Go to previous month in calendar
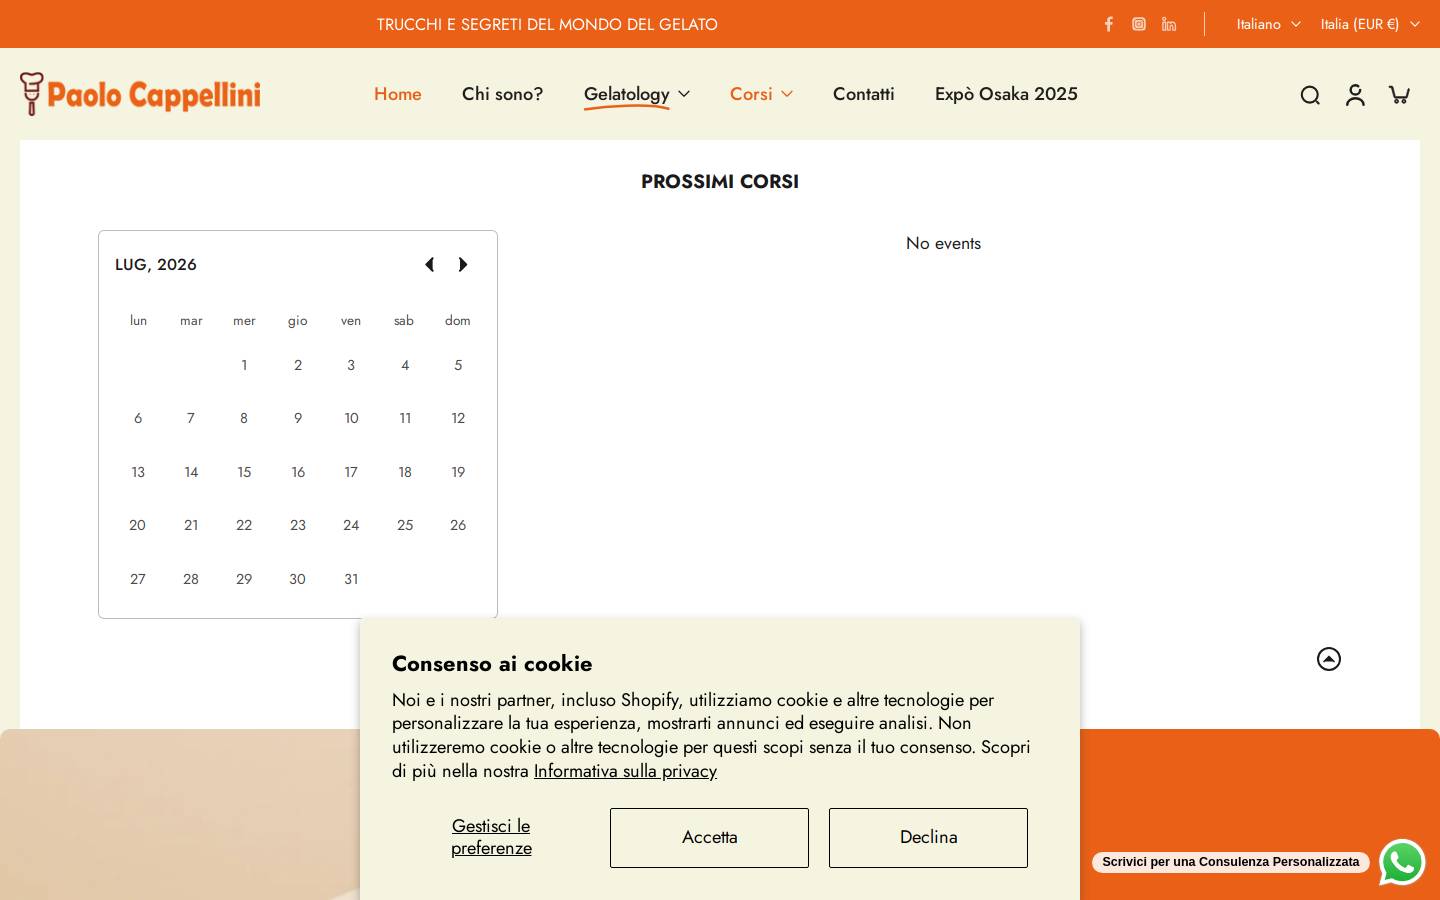This screenshot has width=1440, height=900. pos(429,265)
